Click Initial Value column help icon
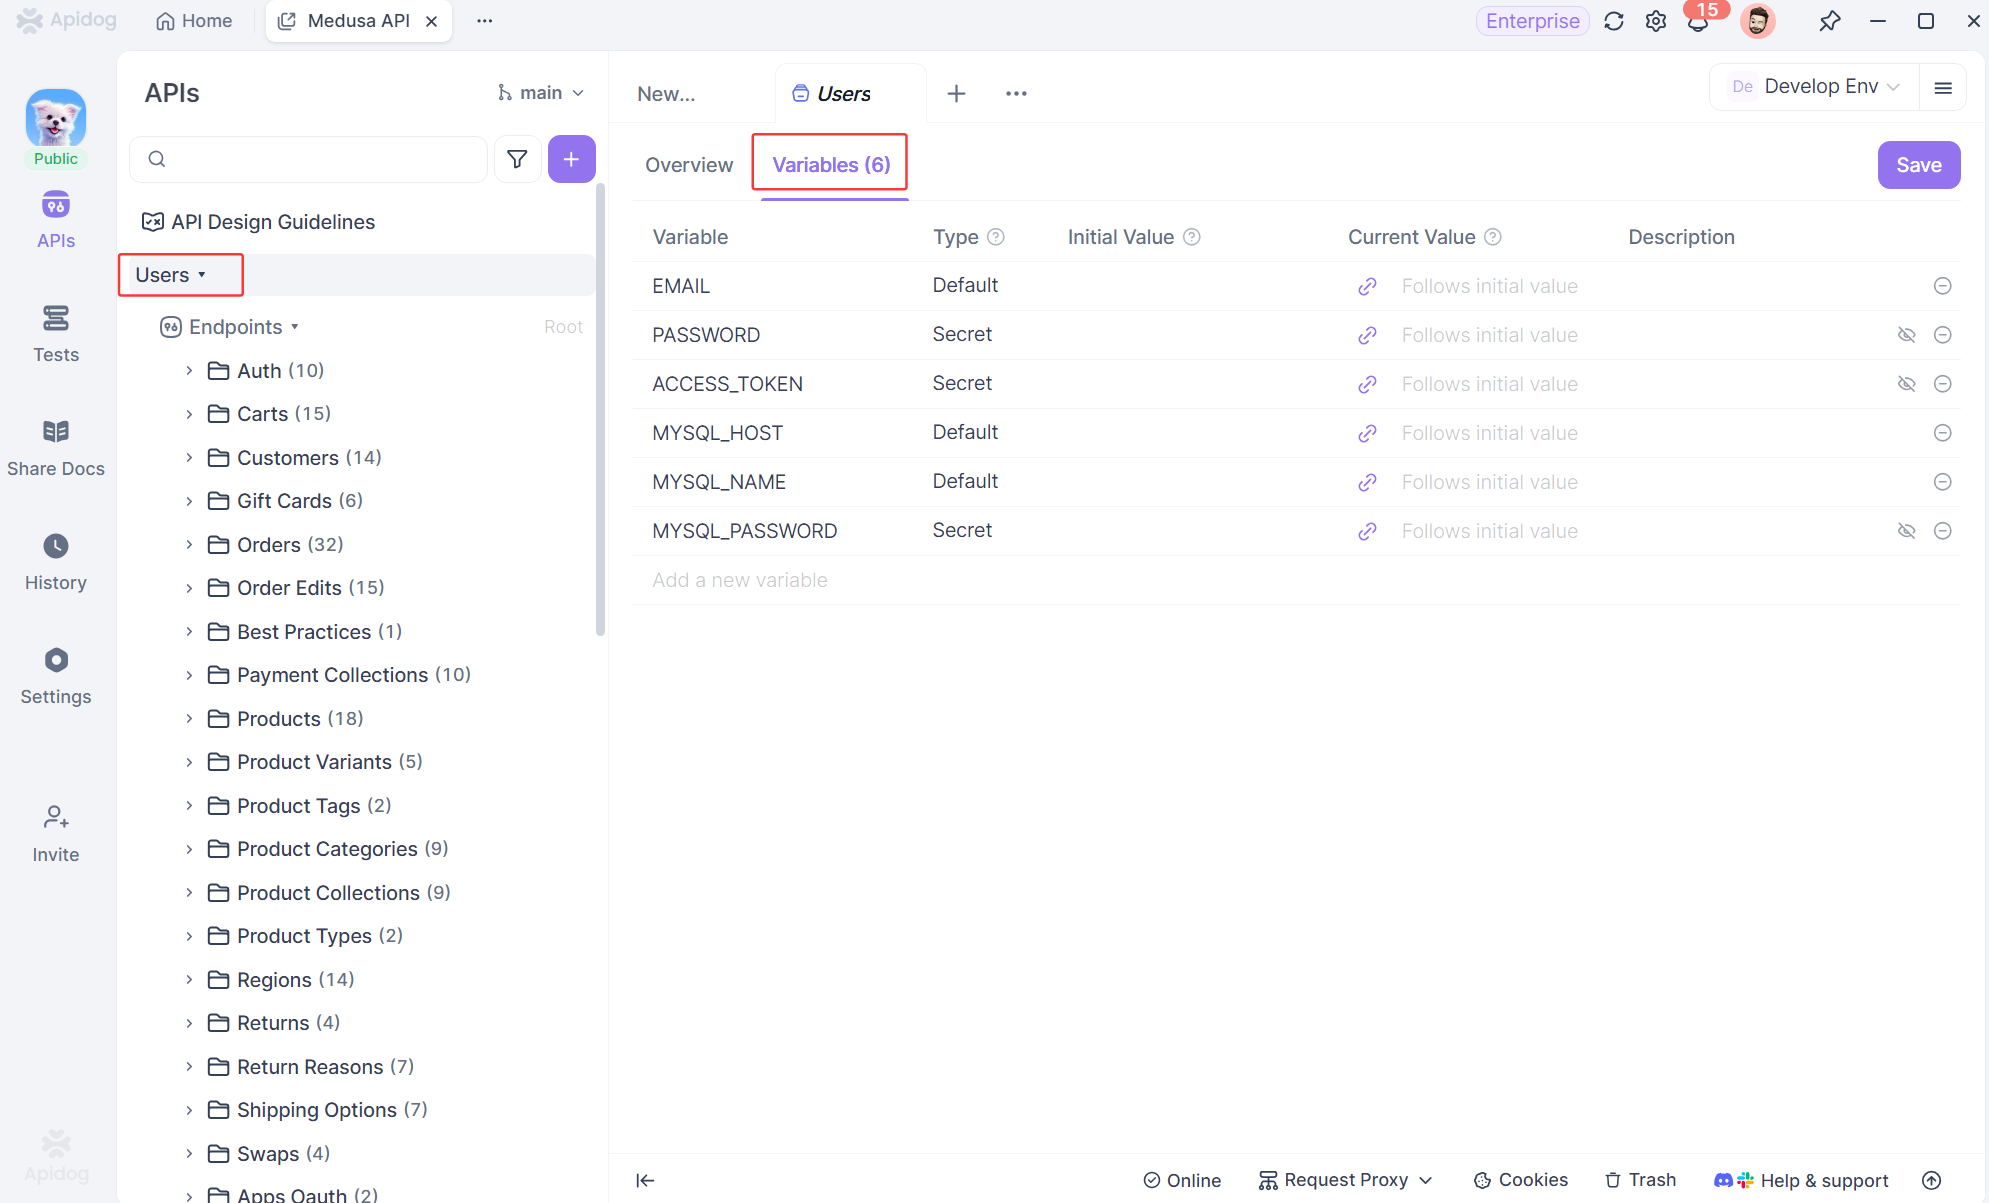Image resolution: width=1989 pixels, height=1203 pixels. pyautogui.click(x=1192, y=237)
